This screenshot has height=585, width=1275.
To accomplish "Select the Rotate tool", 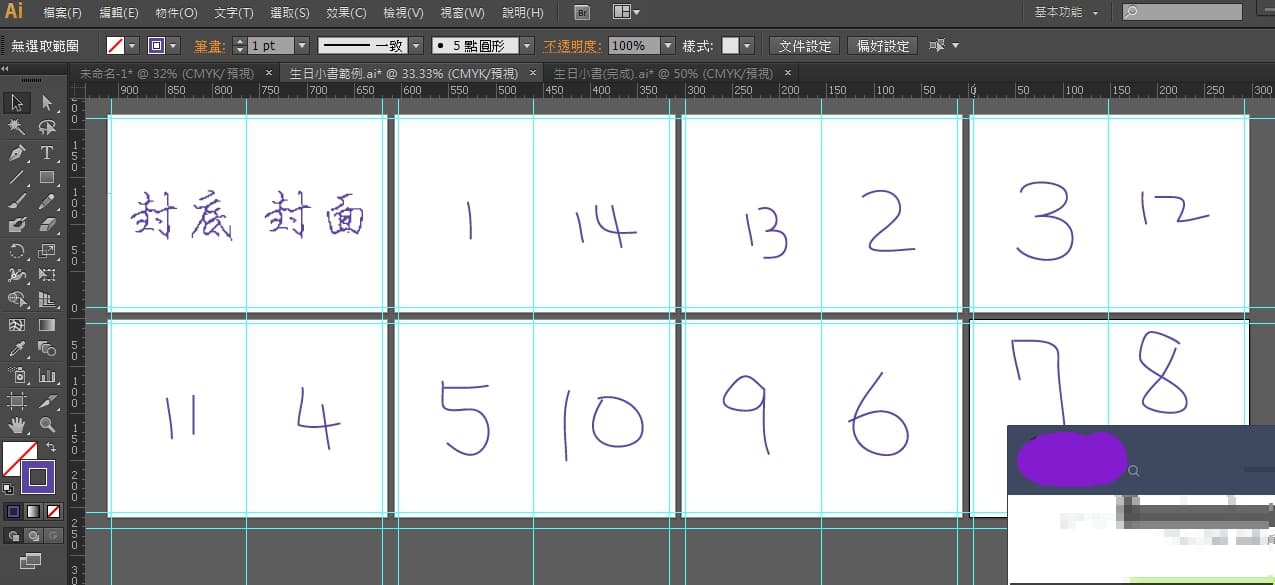I will (x=17, y=251).
